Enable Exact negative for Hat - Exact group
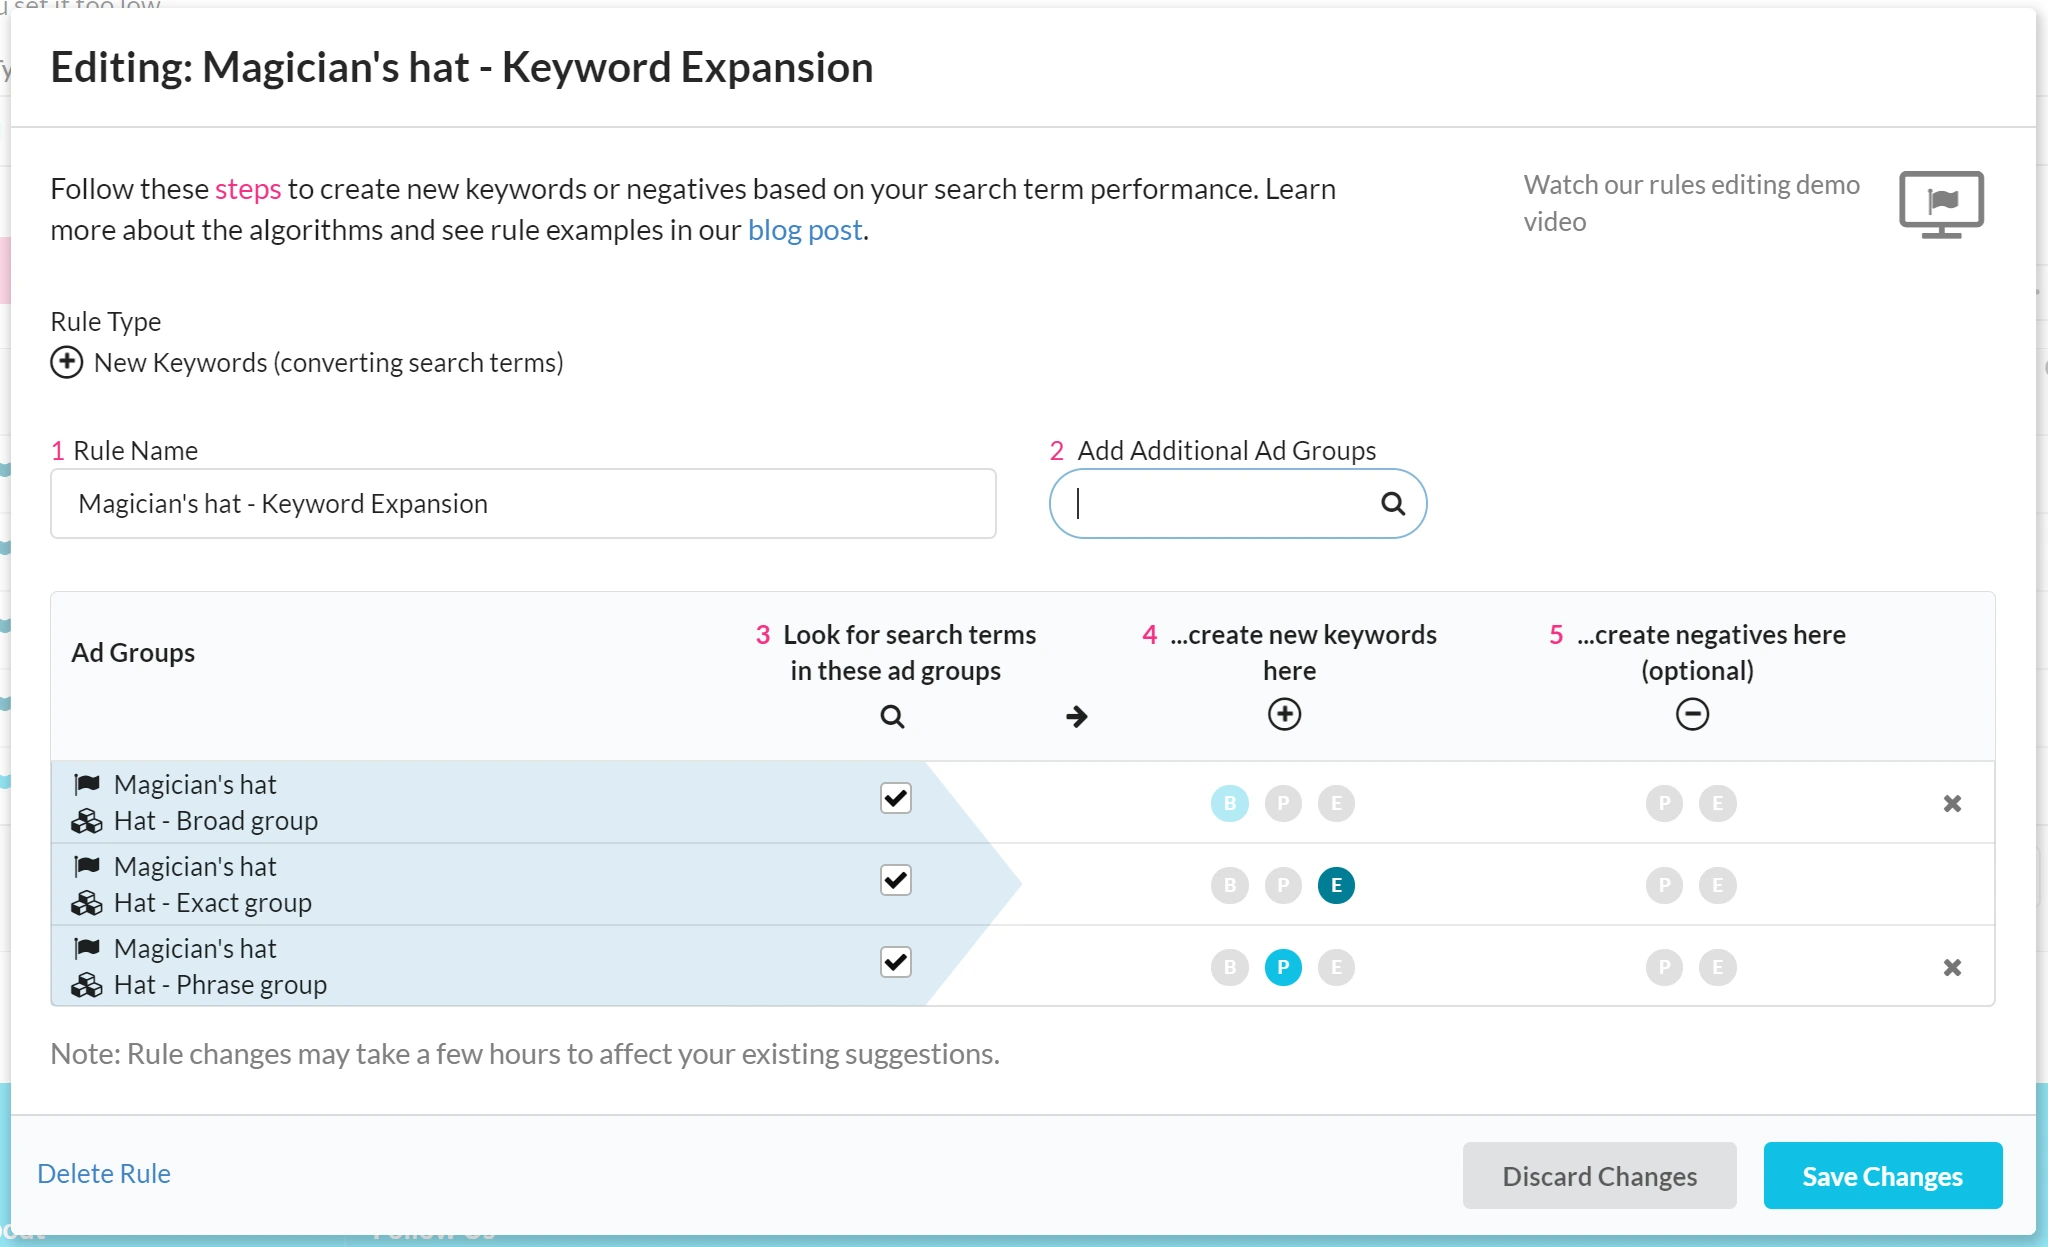 click(1717, 885)
